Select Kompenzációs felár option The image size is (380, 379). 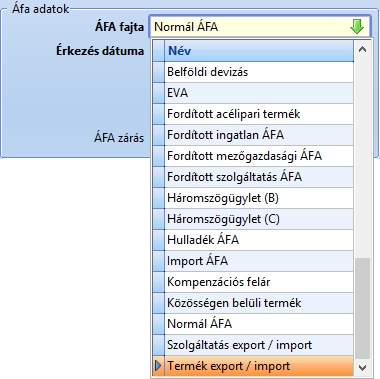point(259,282)
